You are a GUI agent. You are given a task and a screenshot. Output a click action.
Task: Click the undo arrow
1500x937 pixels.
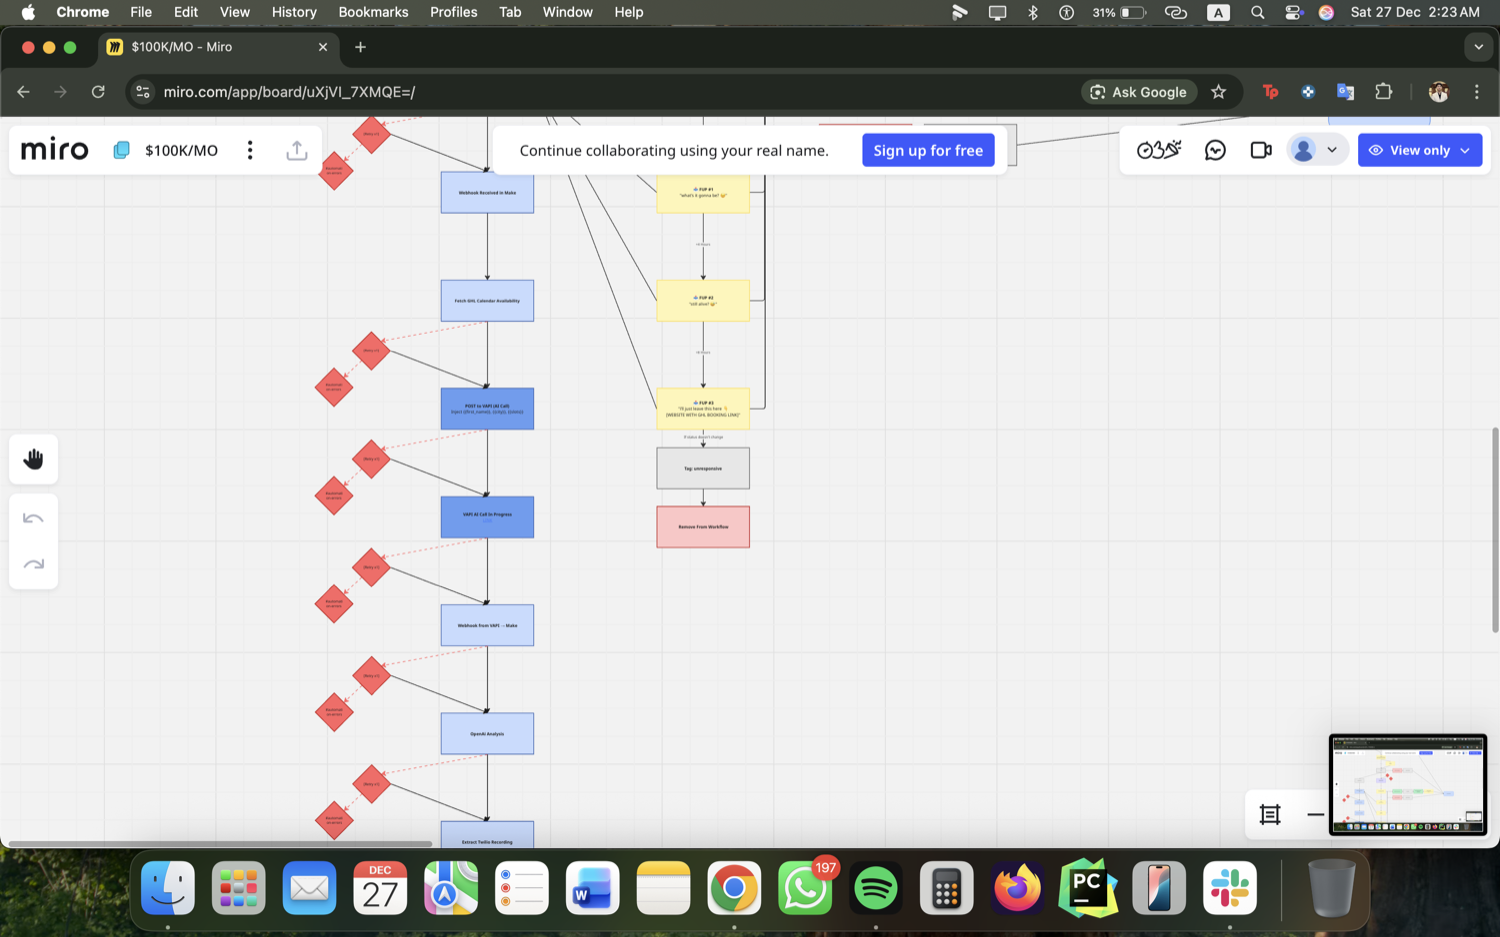(x=34, y=518)
